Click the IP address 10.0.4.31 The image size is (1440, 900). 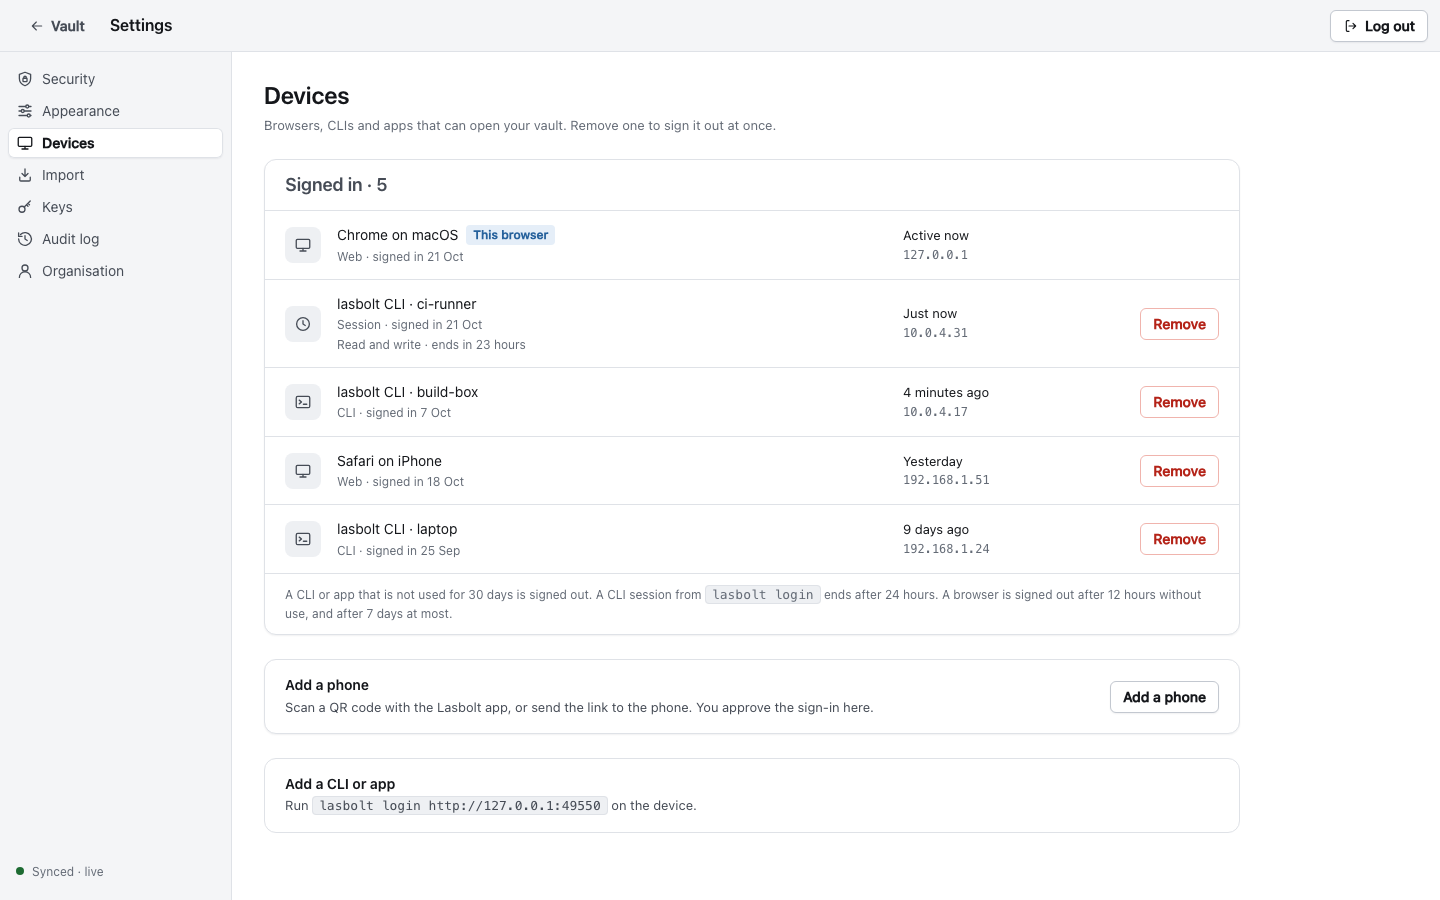(x=935, y=333)
